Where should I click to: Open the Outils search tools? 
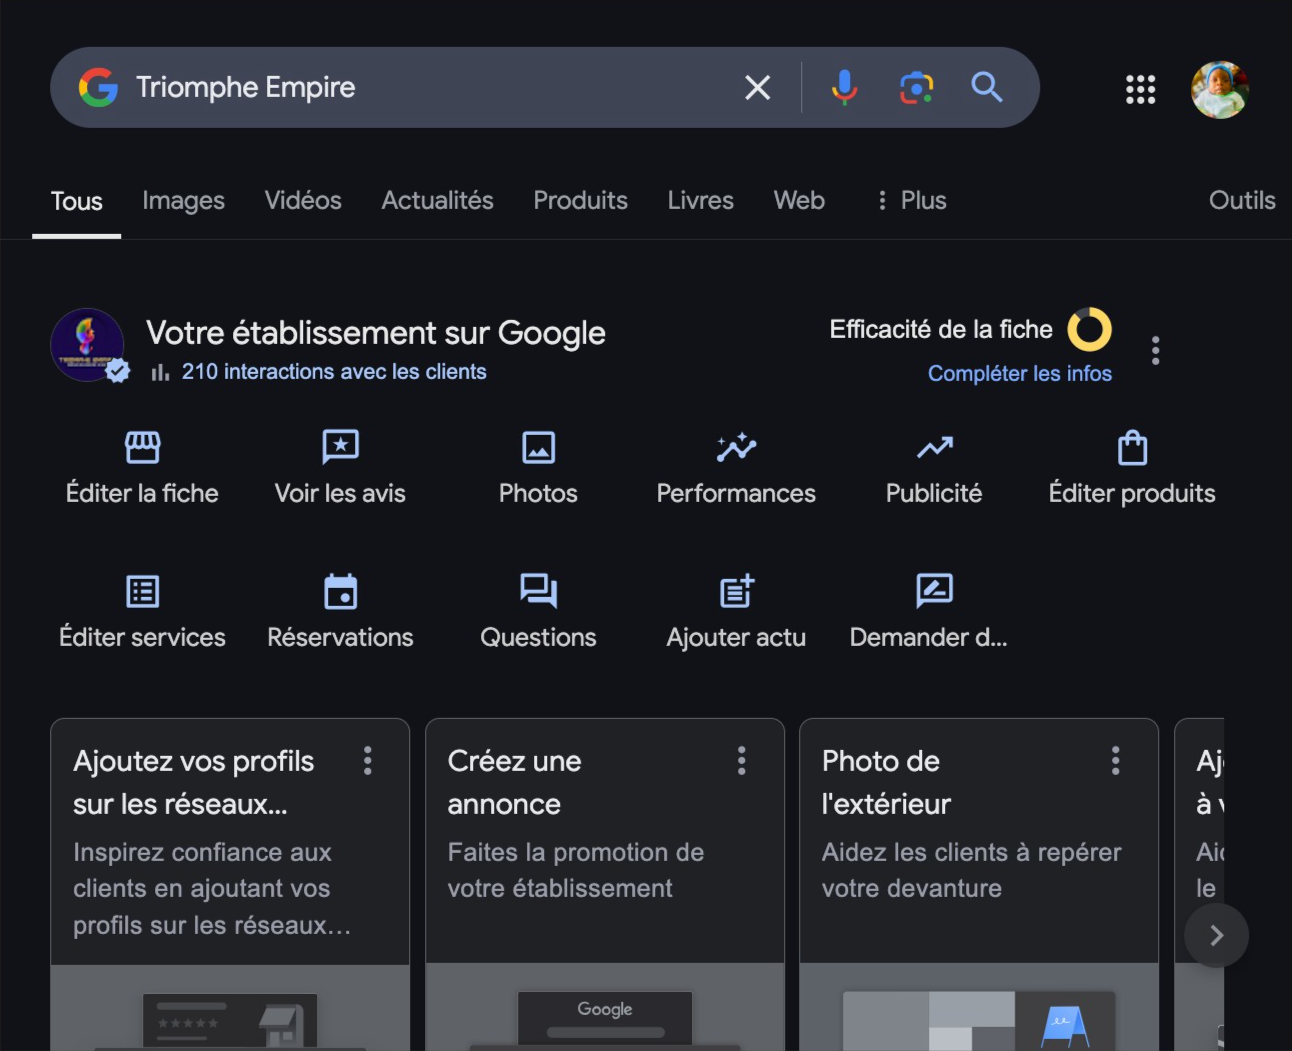(x=1242, y=201)
